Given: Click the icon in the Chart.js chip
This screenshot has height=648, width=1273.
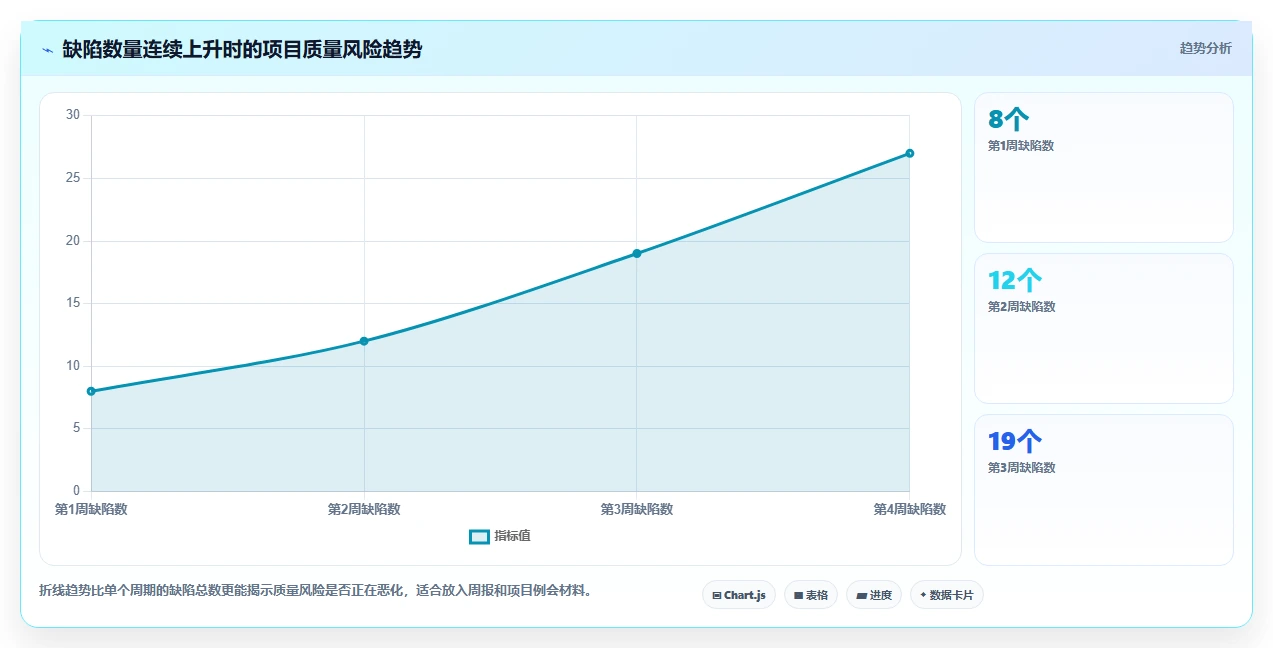Looking at the screenshot, I should 717,596.
